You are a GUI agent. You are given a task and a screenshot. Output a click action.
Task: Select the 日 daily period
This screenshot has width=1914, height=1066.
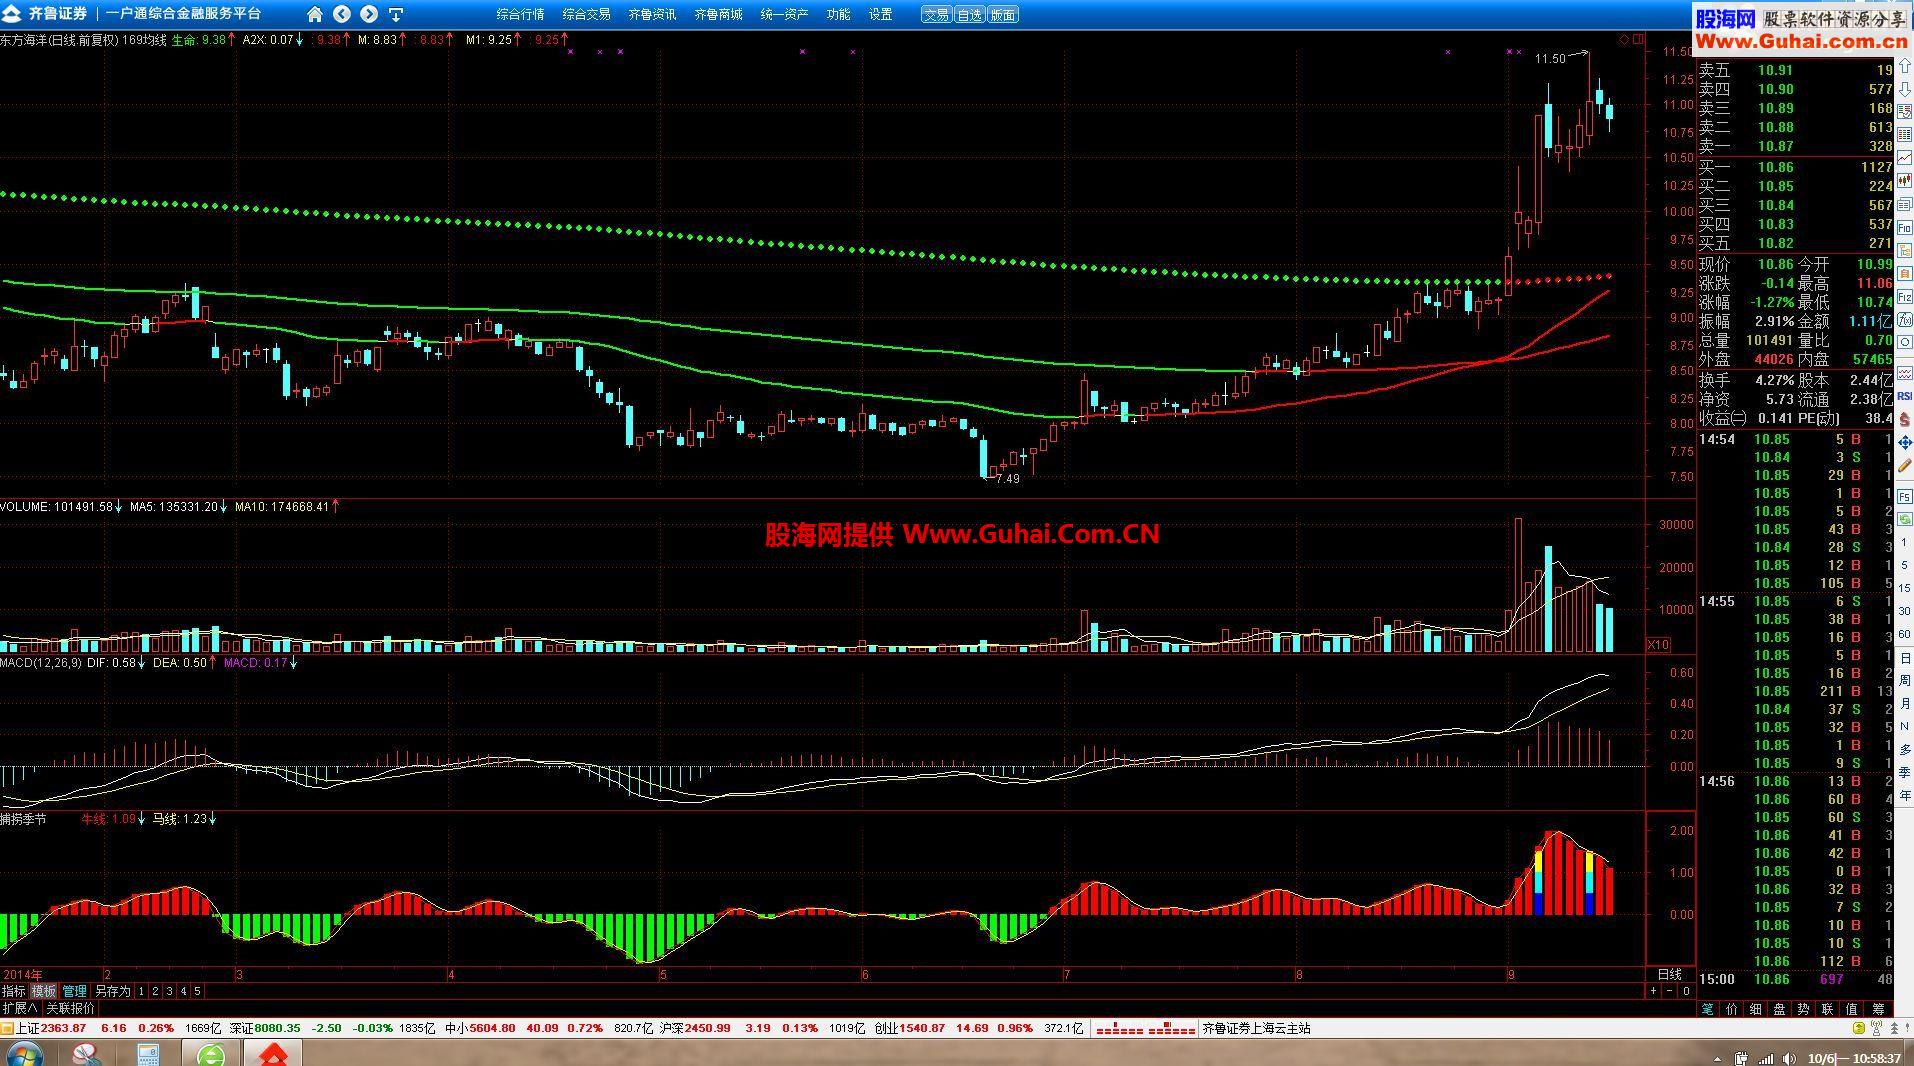click(x=1904, y=657)
